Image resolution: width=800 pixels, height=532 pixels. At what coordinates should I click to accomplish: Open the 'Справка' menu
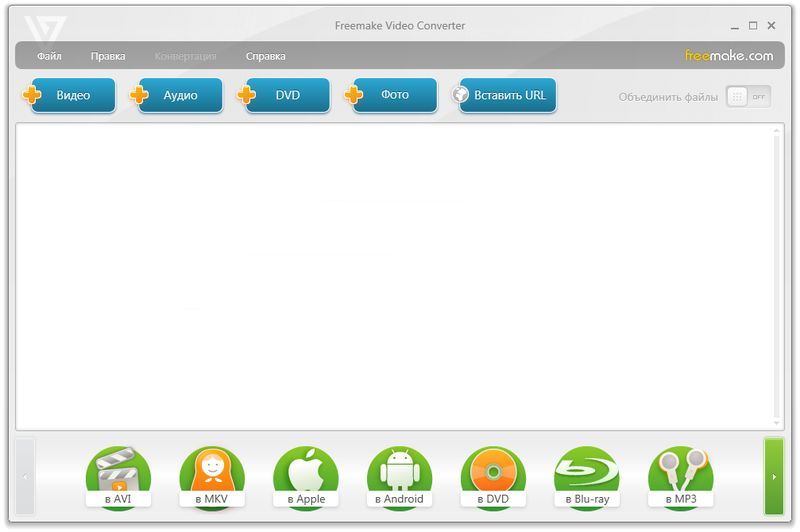coord(265,57)
